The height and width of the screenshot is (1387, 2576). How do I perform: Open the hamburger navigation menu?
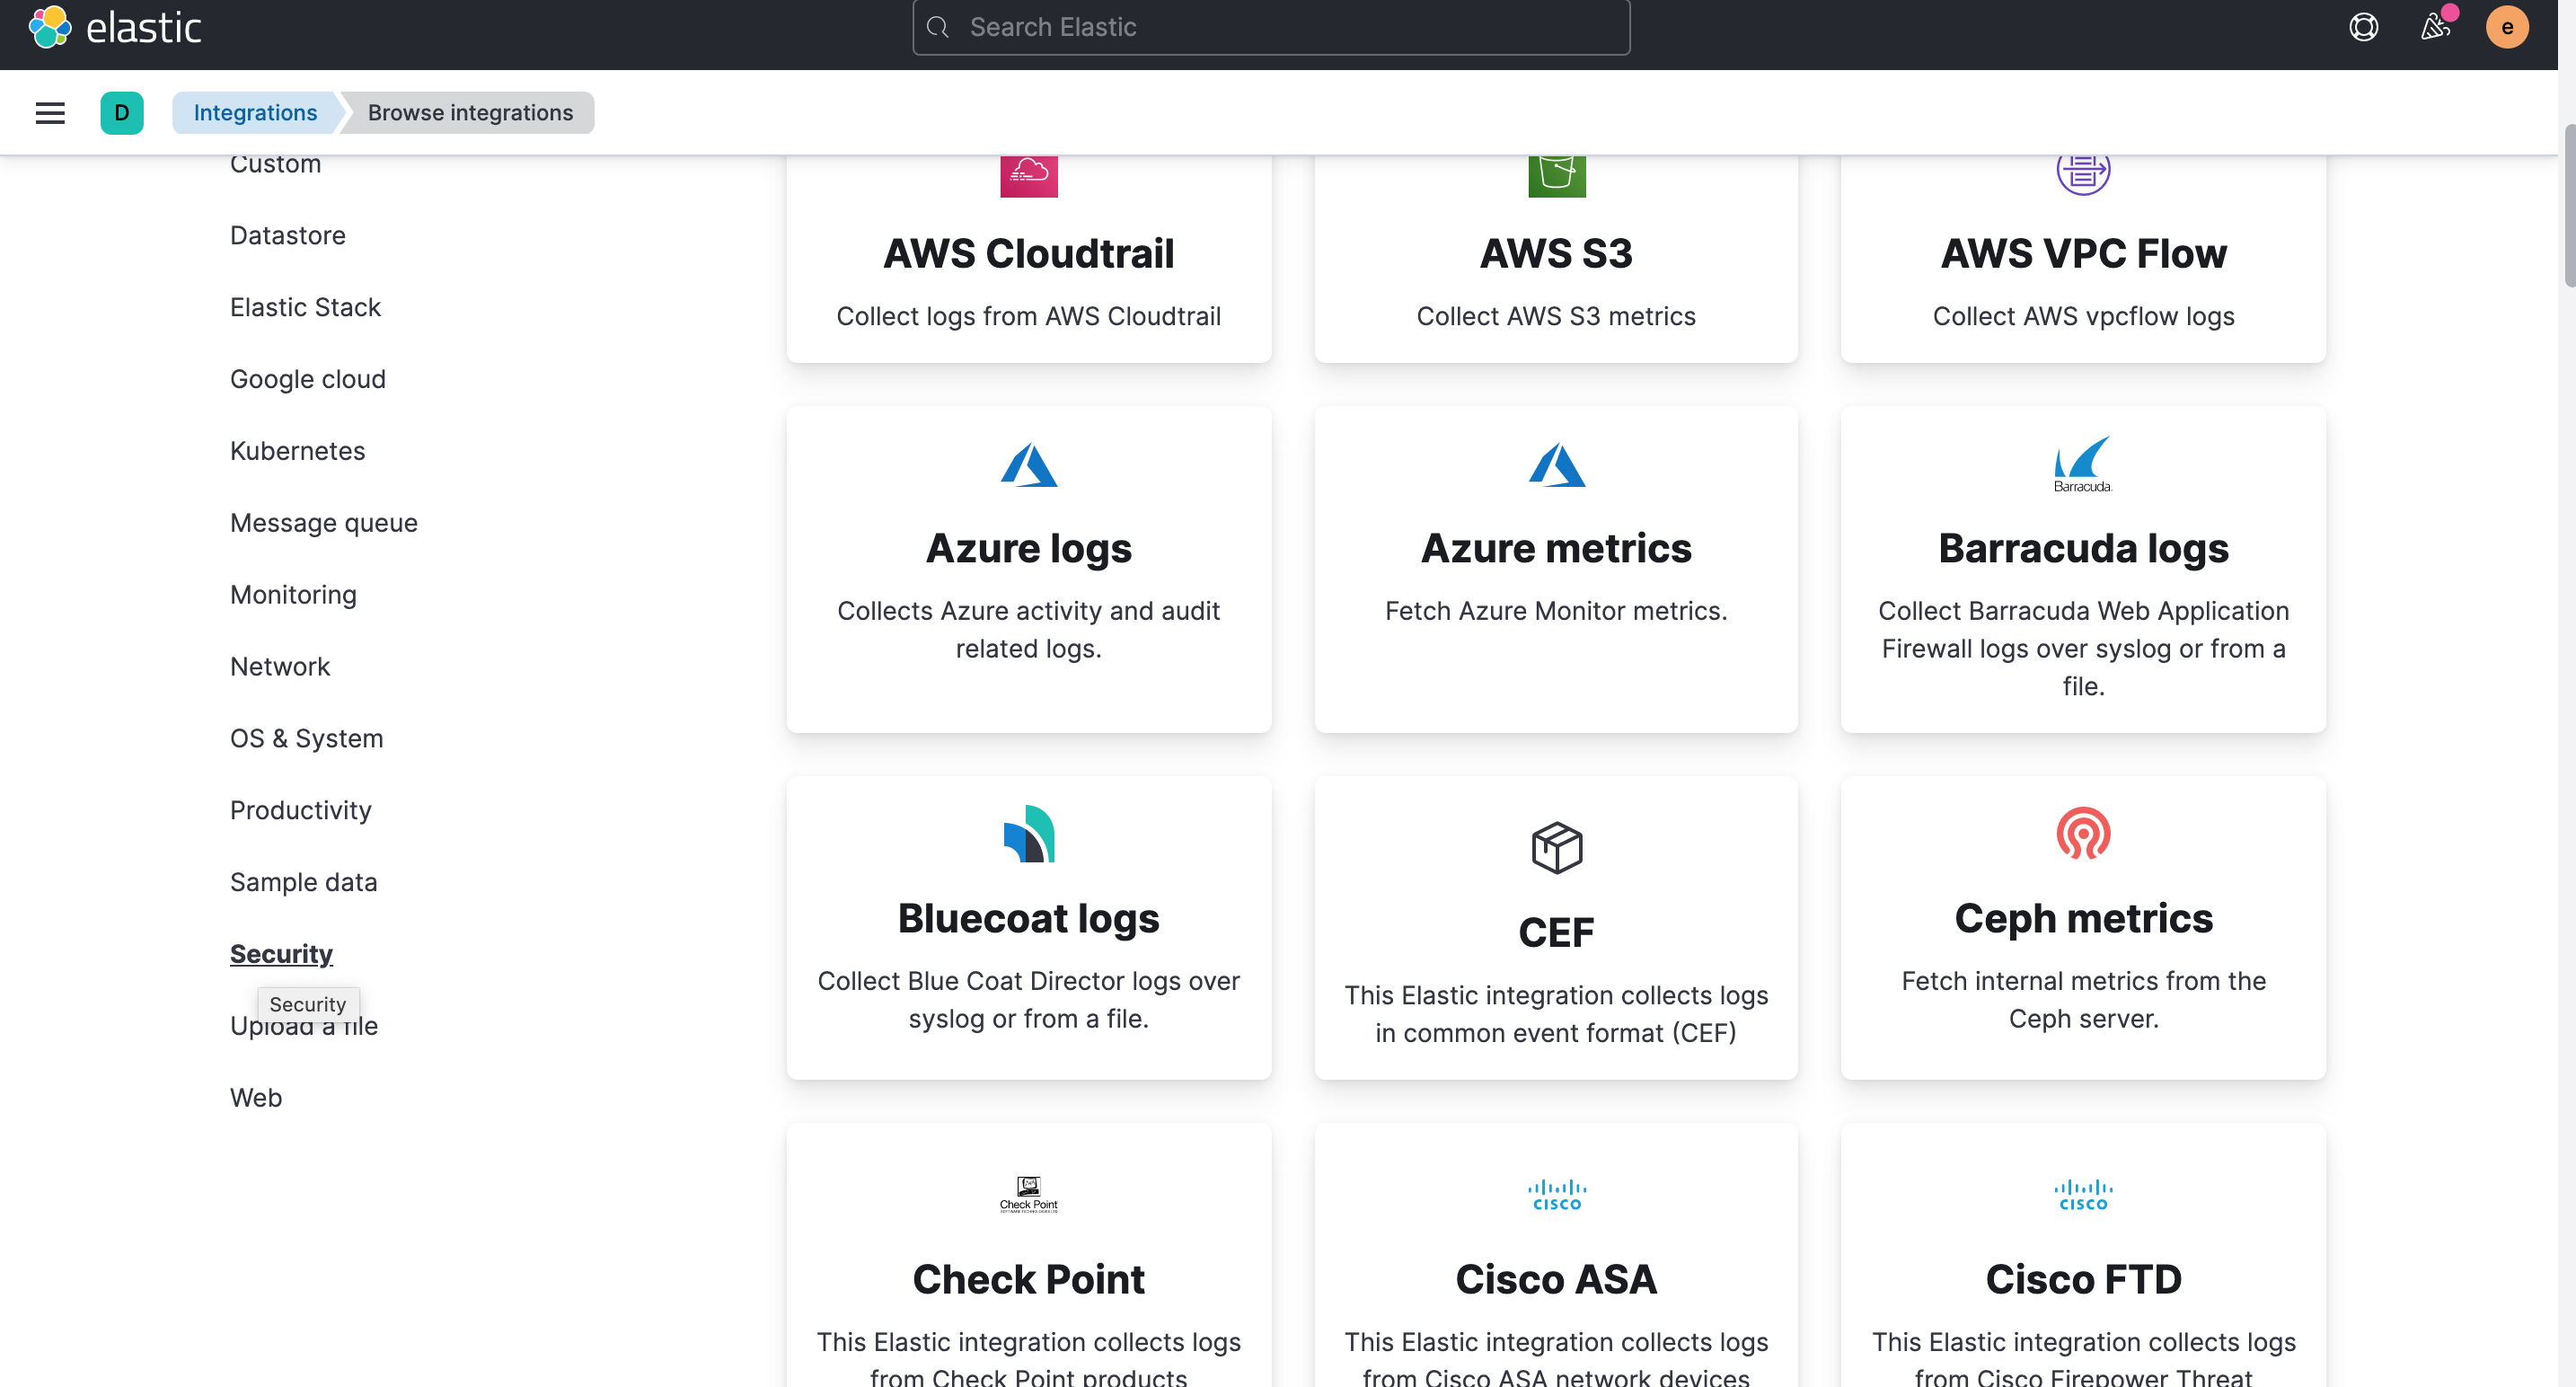pyautogui.click(x=50, y=113)
